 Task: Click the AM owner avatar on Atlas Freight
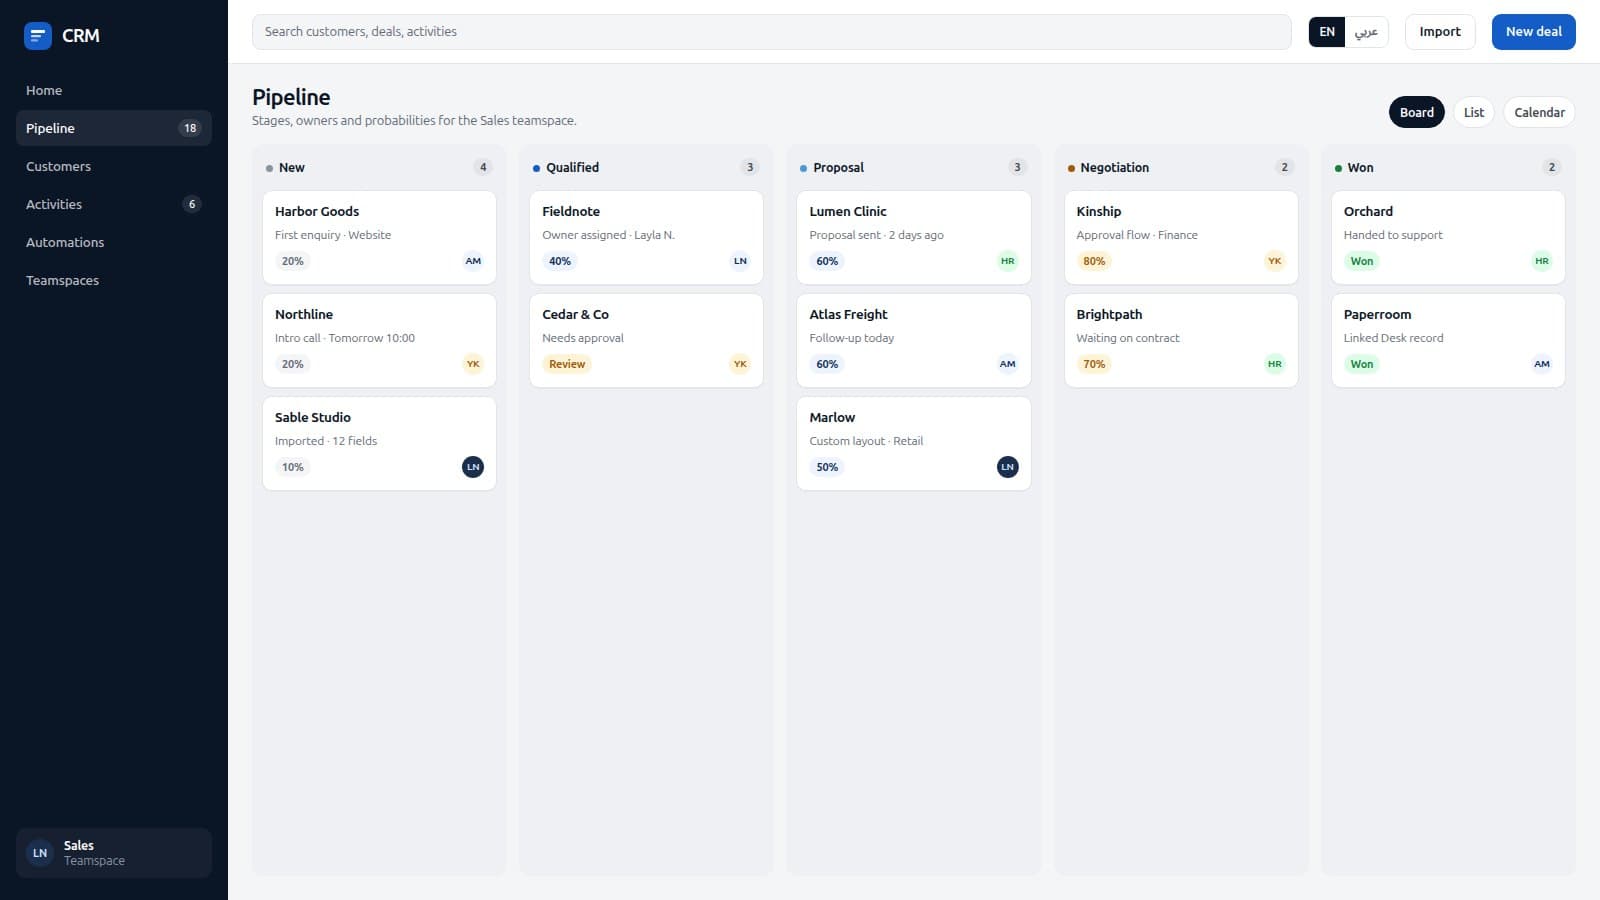(1007, 364)
